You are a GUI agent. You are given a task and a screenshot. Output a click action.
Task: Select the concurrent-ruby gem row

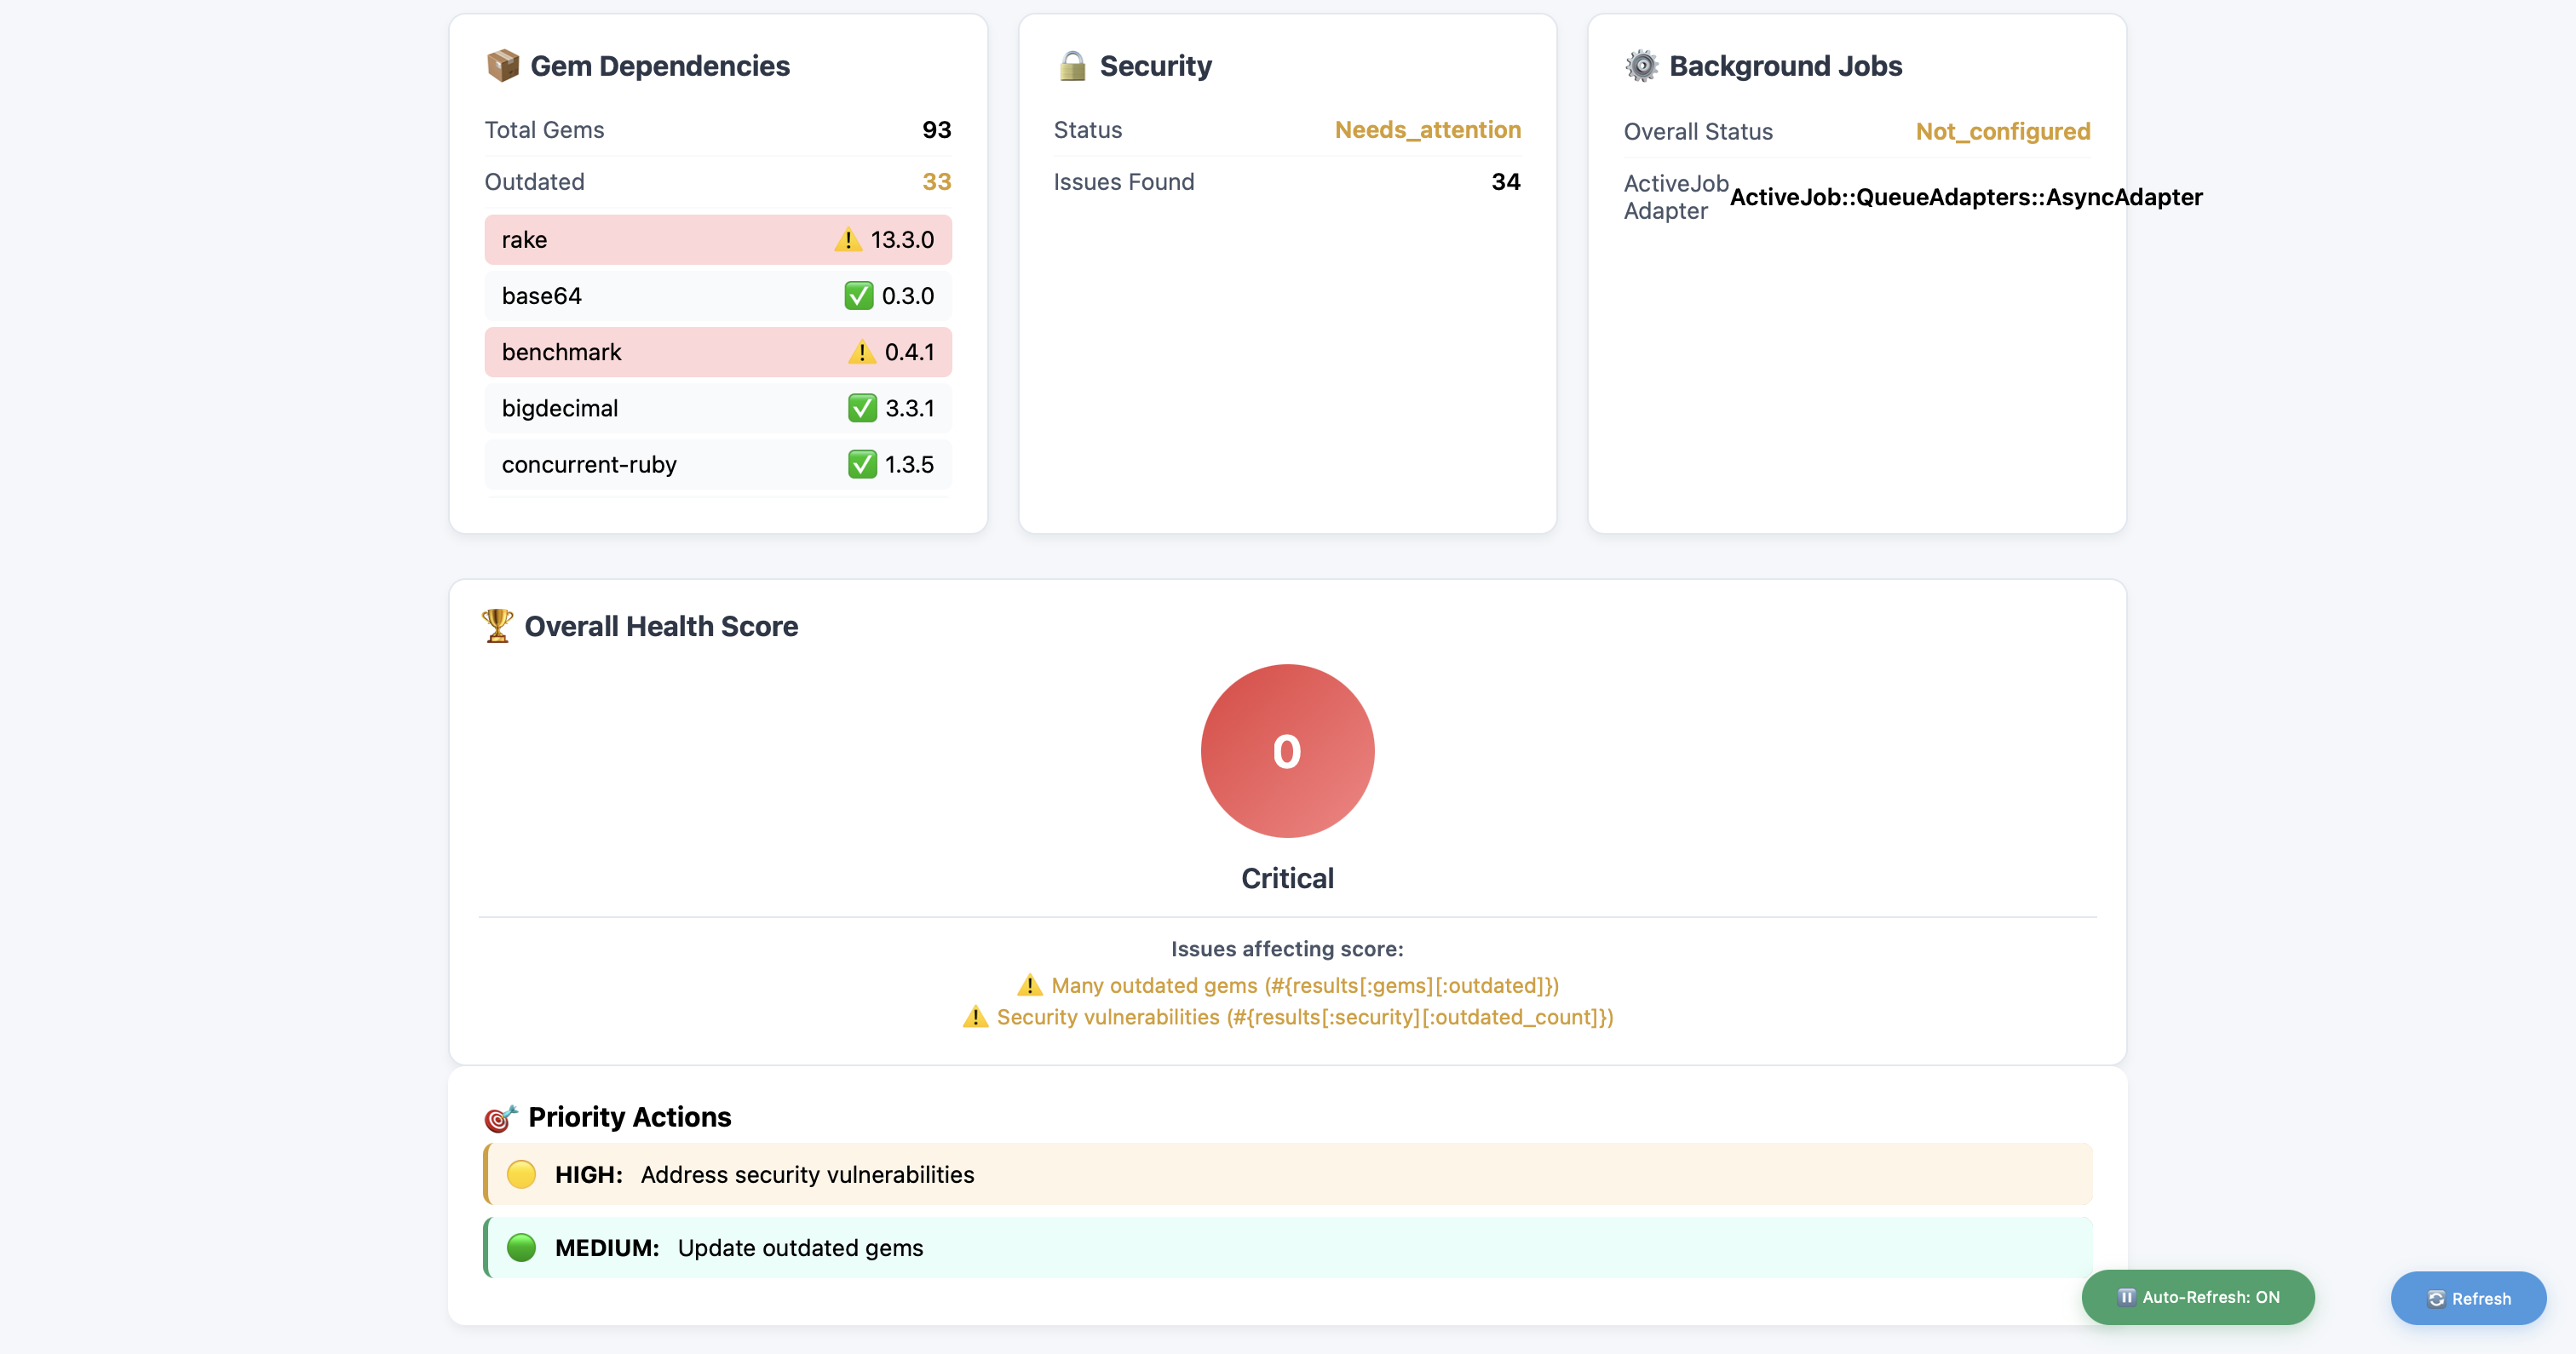pos(717,463)
